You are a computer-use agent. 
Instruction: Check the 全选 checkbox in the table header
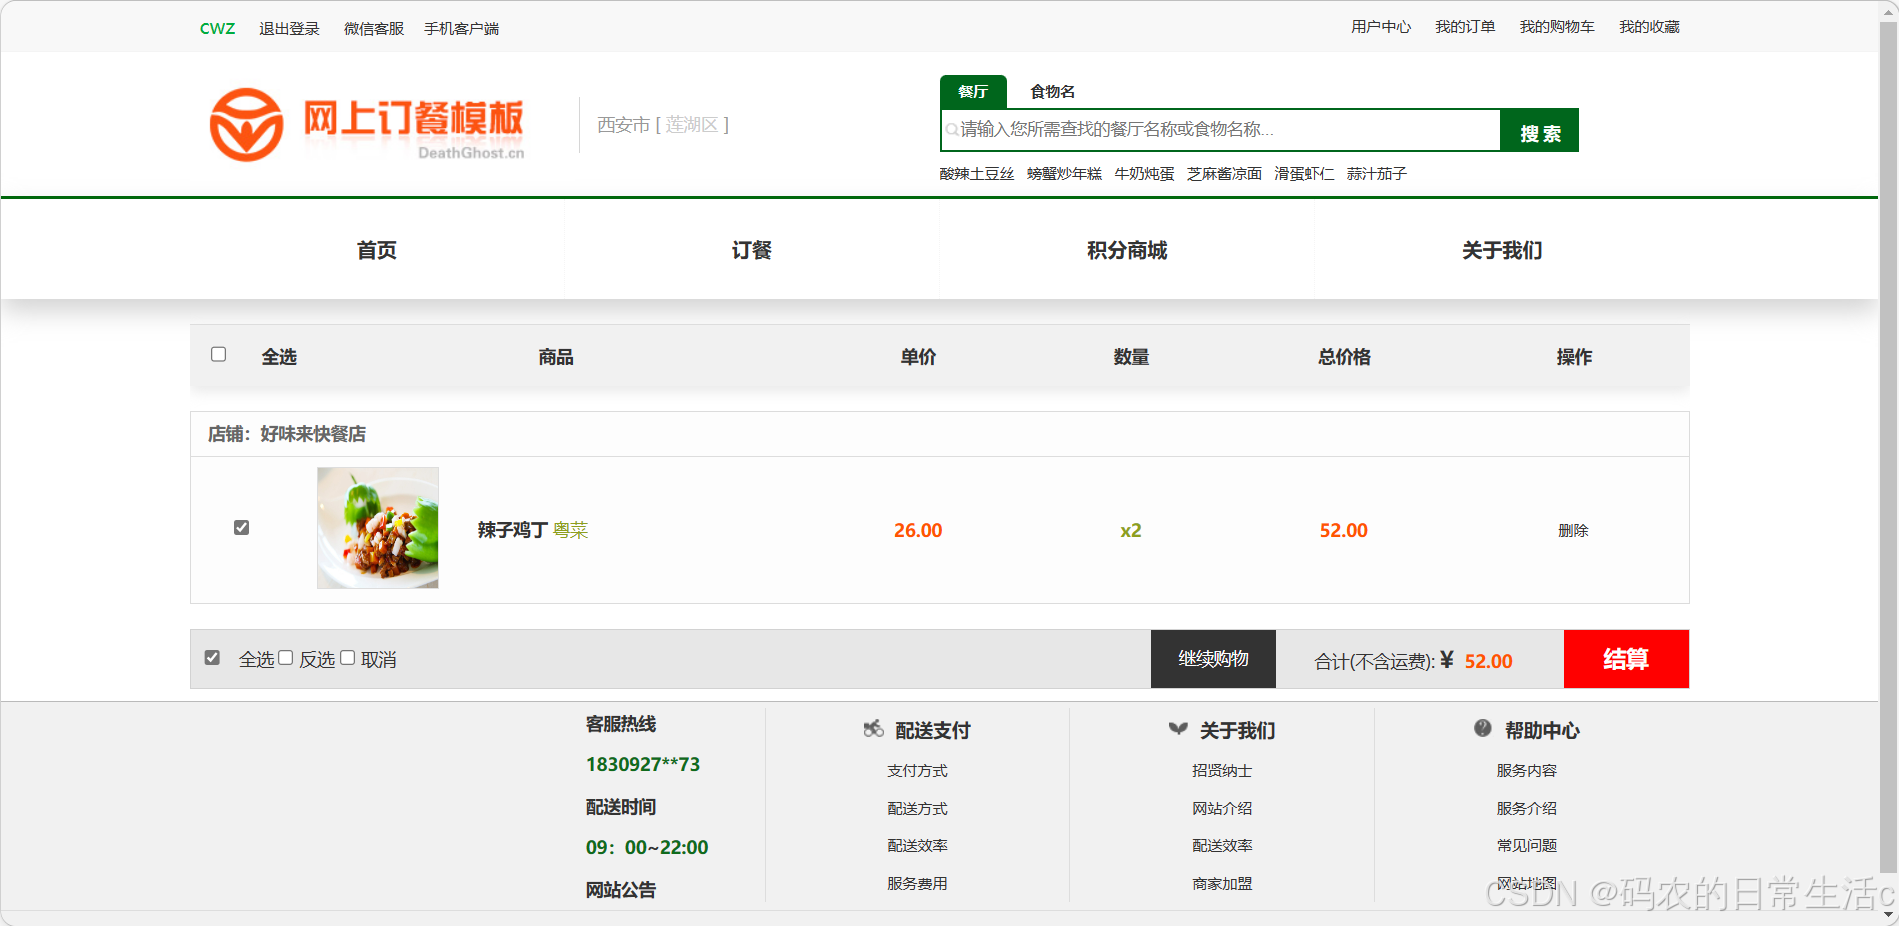pyautogui.click(x=218, y=355)
